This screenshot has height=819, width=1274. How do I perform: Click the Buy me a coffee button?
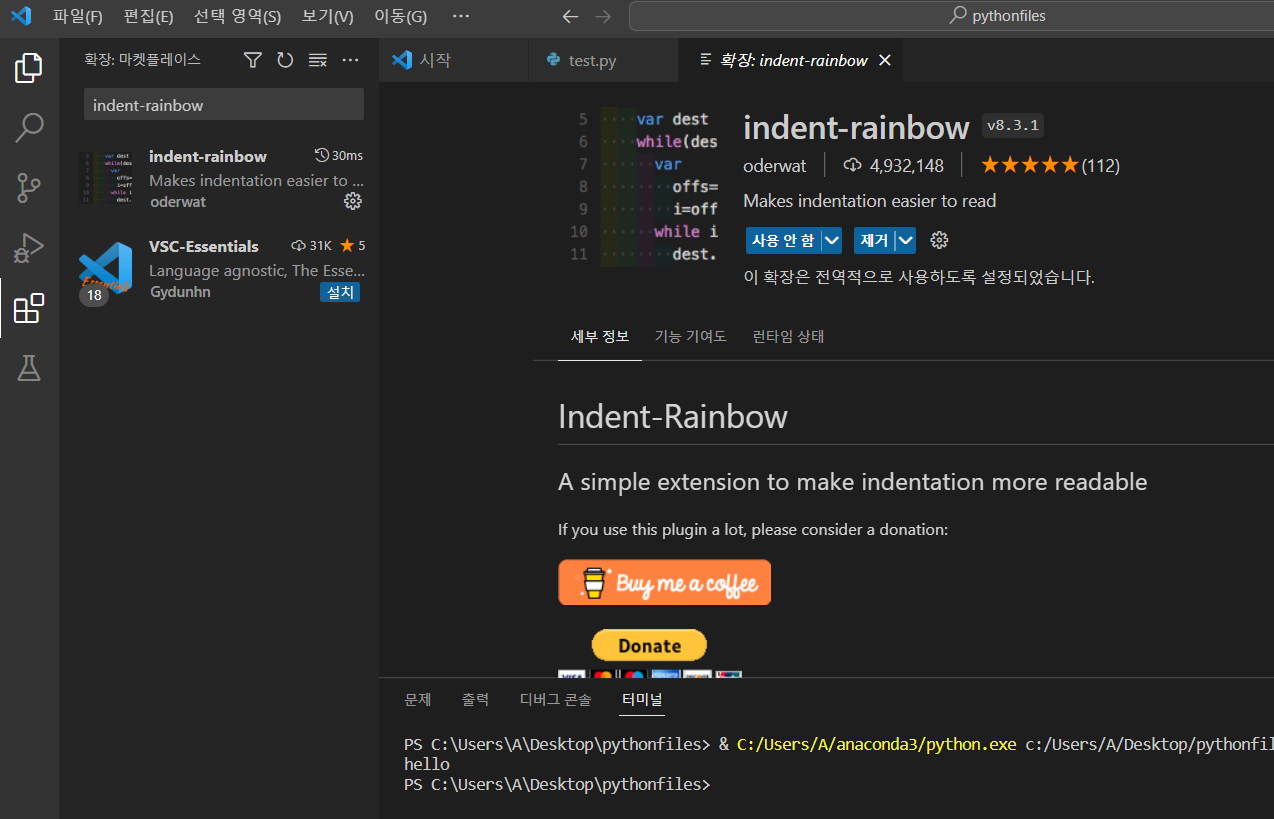tap(664, 582)
